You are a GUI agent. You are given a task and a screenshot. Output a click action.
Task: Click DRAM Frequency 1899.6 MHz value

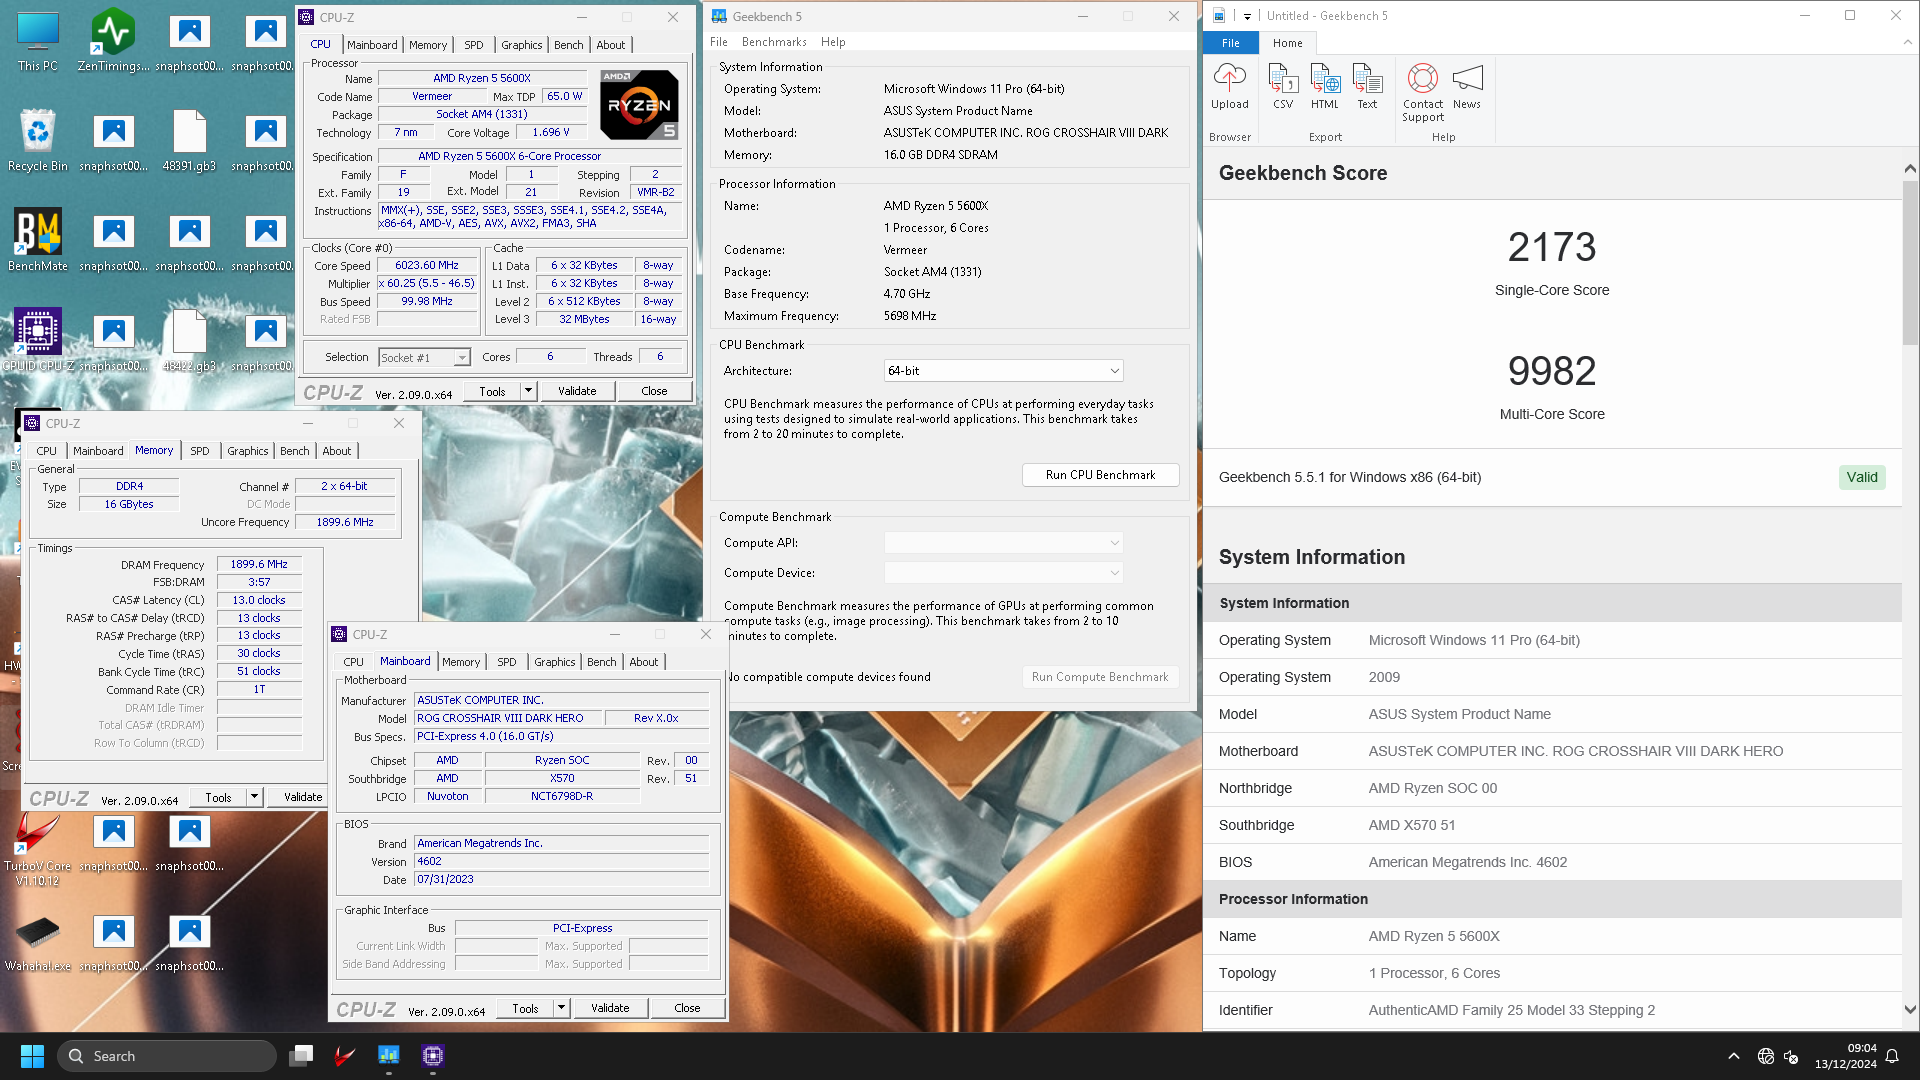click(x=259, y=564)
